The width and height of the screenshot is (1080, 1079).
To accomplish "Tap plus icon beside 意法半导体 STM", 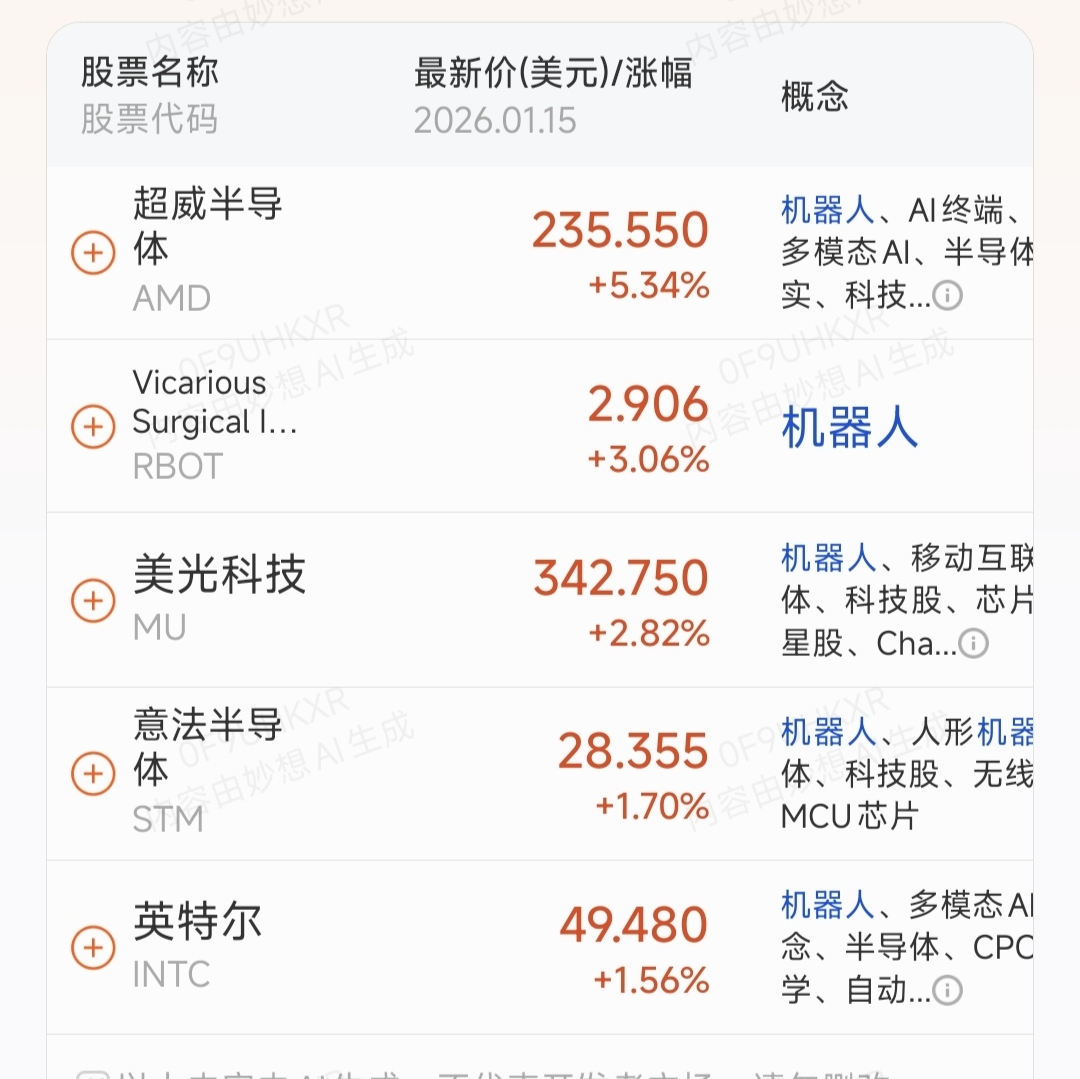I will coord(93,774).
